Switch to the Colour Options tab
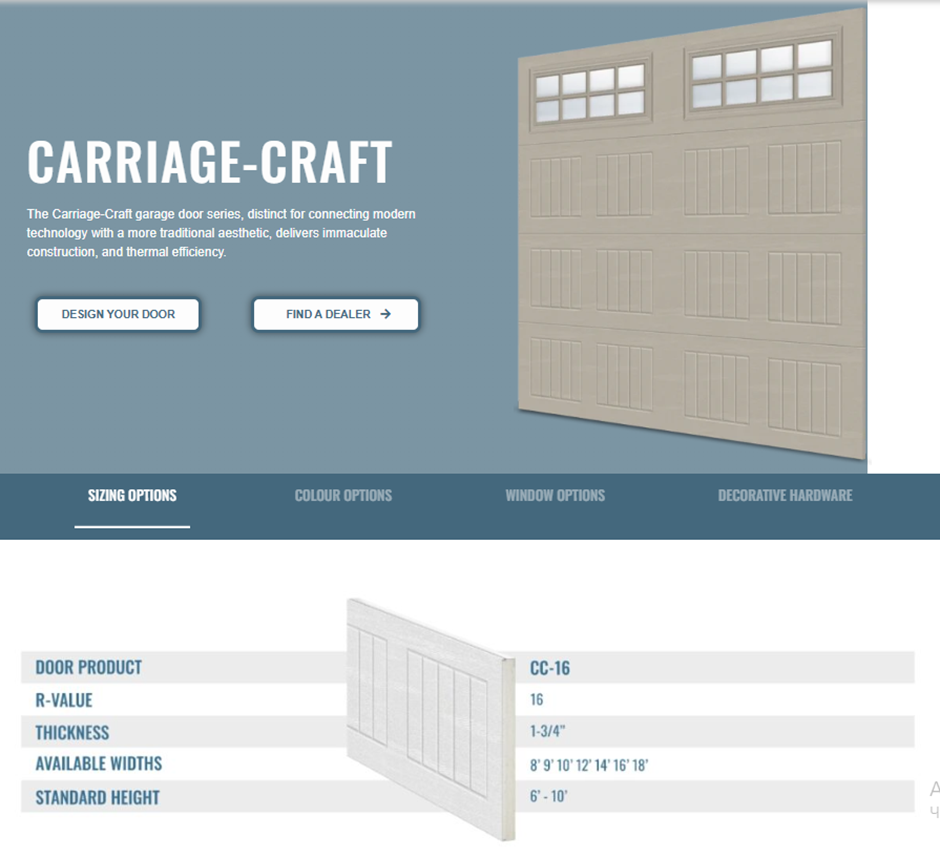The width and height of the screenshot is (940, 858). click(344, 496)
